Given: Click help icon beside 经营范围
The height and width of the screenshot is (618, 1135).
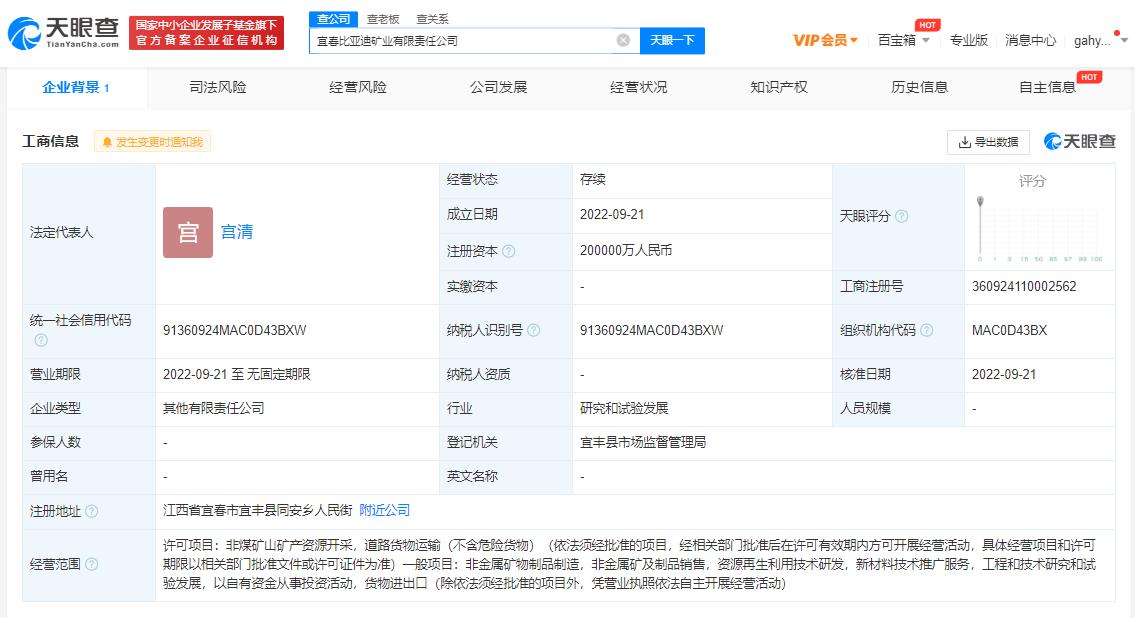Looking at the screenshot, I should pyautogui.click(x=91, y=564).
